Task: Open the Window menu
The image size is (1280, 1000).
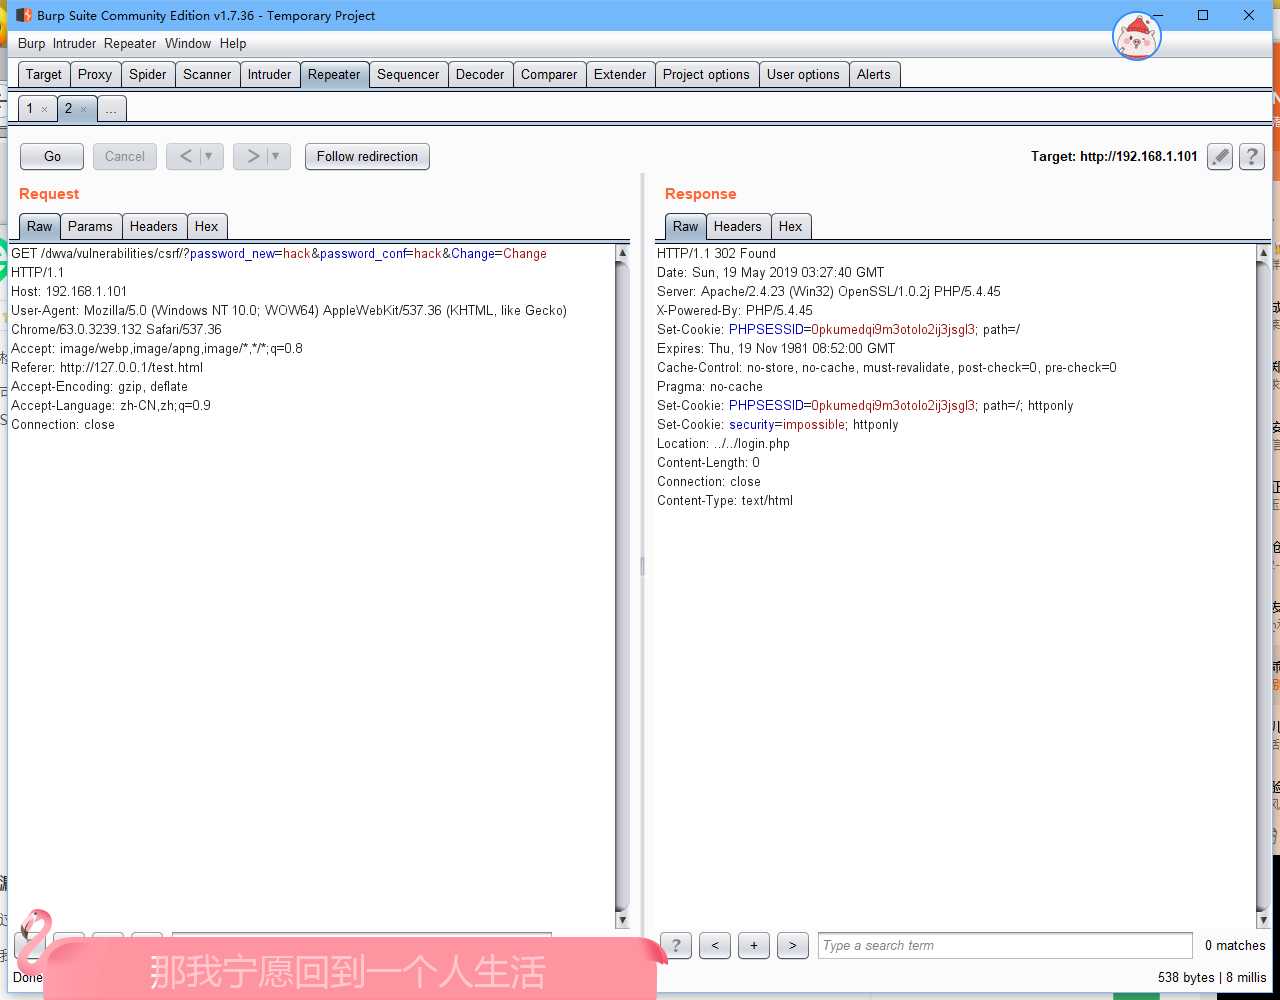Action: pyautogui.click(x=188, y=43)
